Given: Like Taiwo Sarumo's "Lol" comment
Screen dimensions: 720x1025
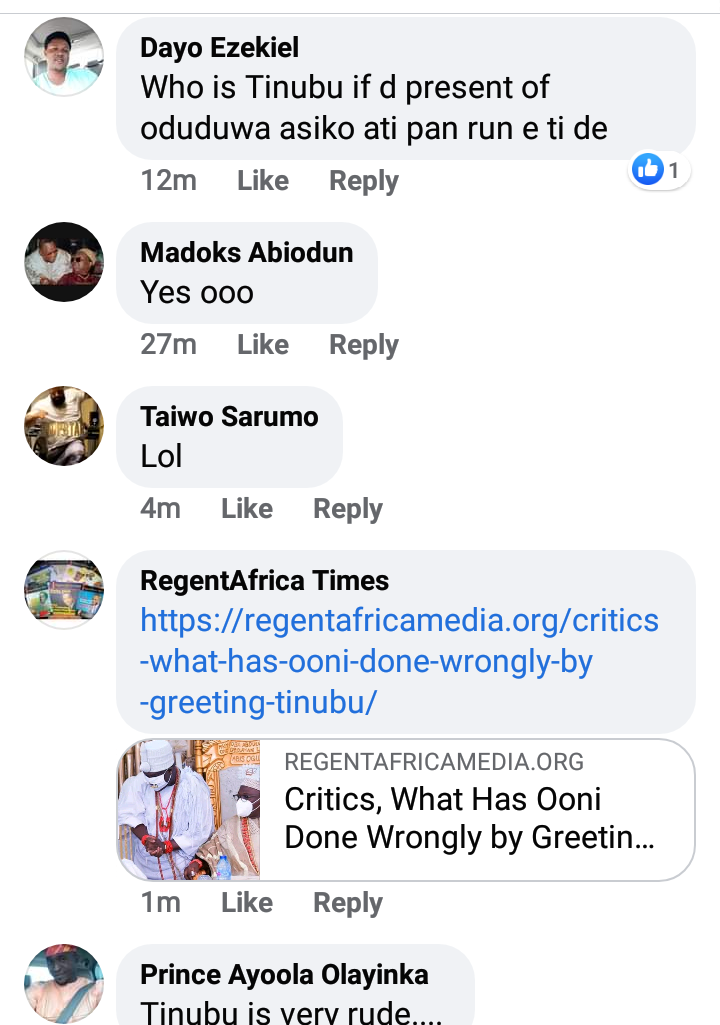Looking at the screenshot, I should coord(247,509).
